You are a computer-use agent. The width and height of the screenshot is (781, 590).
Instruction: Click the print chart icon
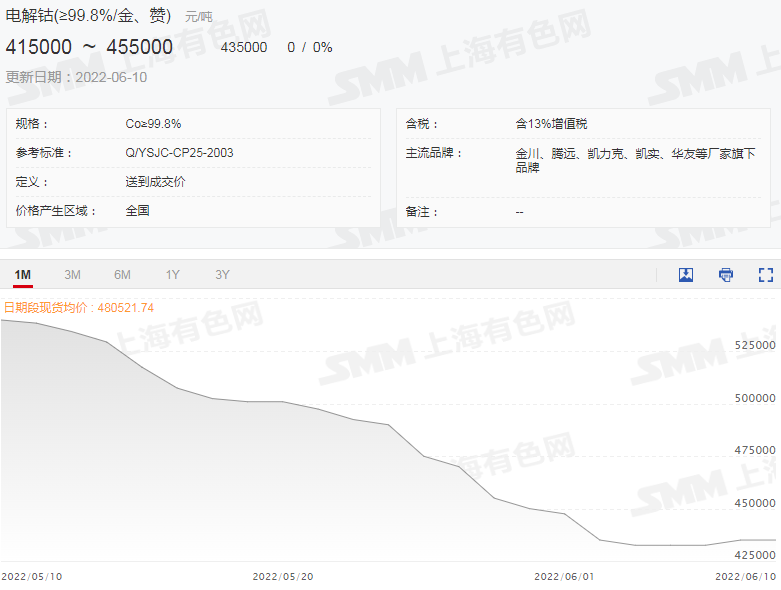[726, 275]
